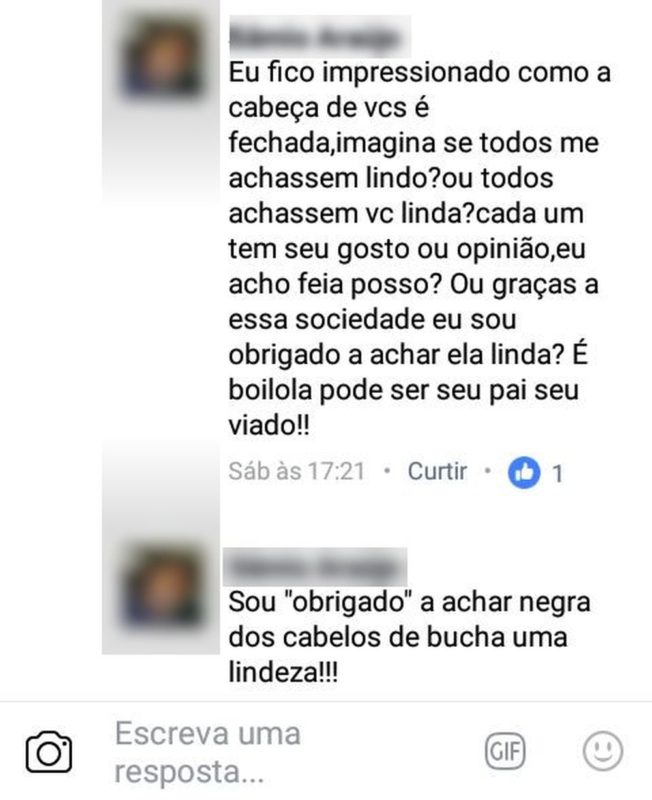Like the first comment via Curtir

[x=437, y=471]
